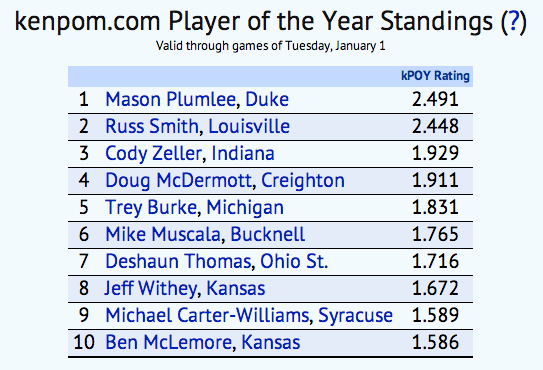This screenshot has height=370, width=543.
Task: Open Doug McDermott player page
Action: 178,180
